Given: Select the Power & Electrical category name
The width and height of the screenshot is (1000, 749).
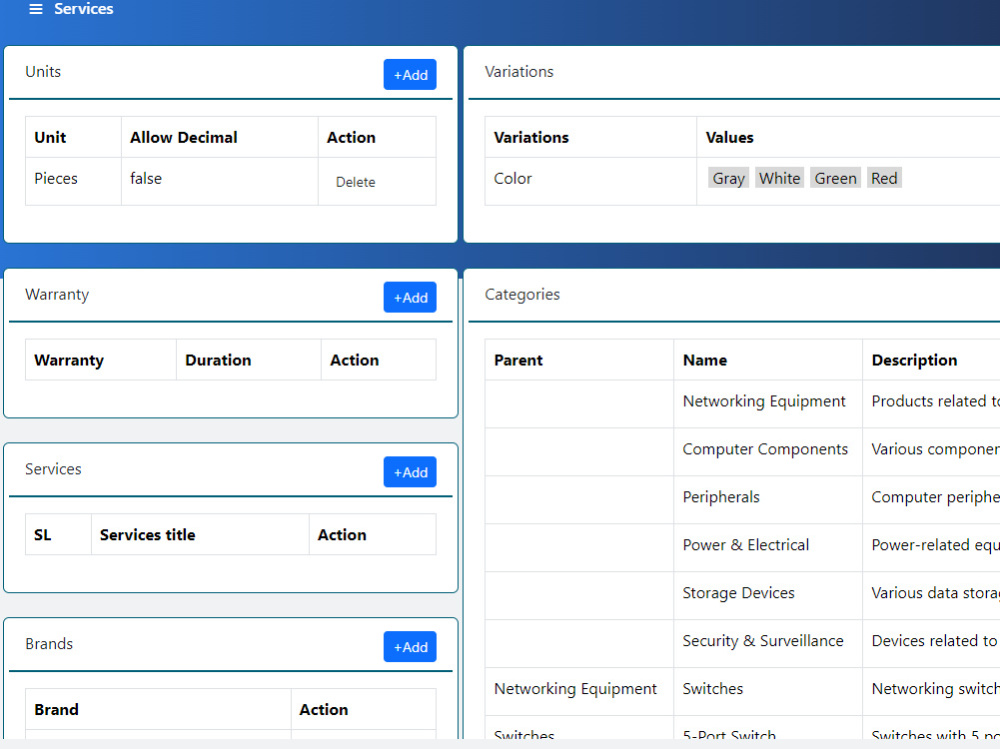Looking at the screenshot, I should [746, 545].
